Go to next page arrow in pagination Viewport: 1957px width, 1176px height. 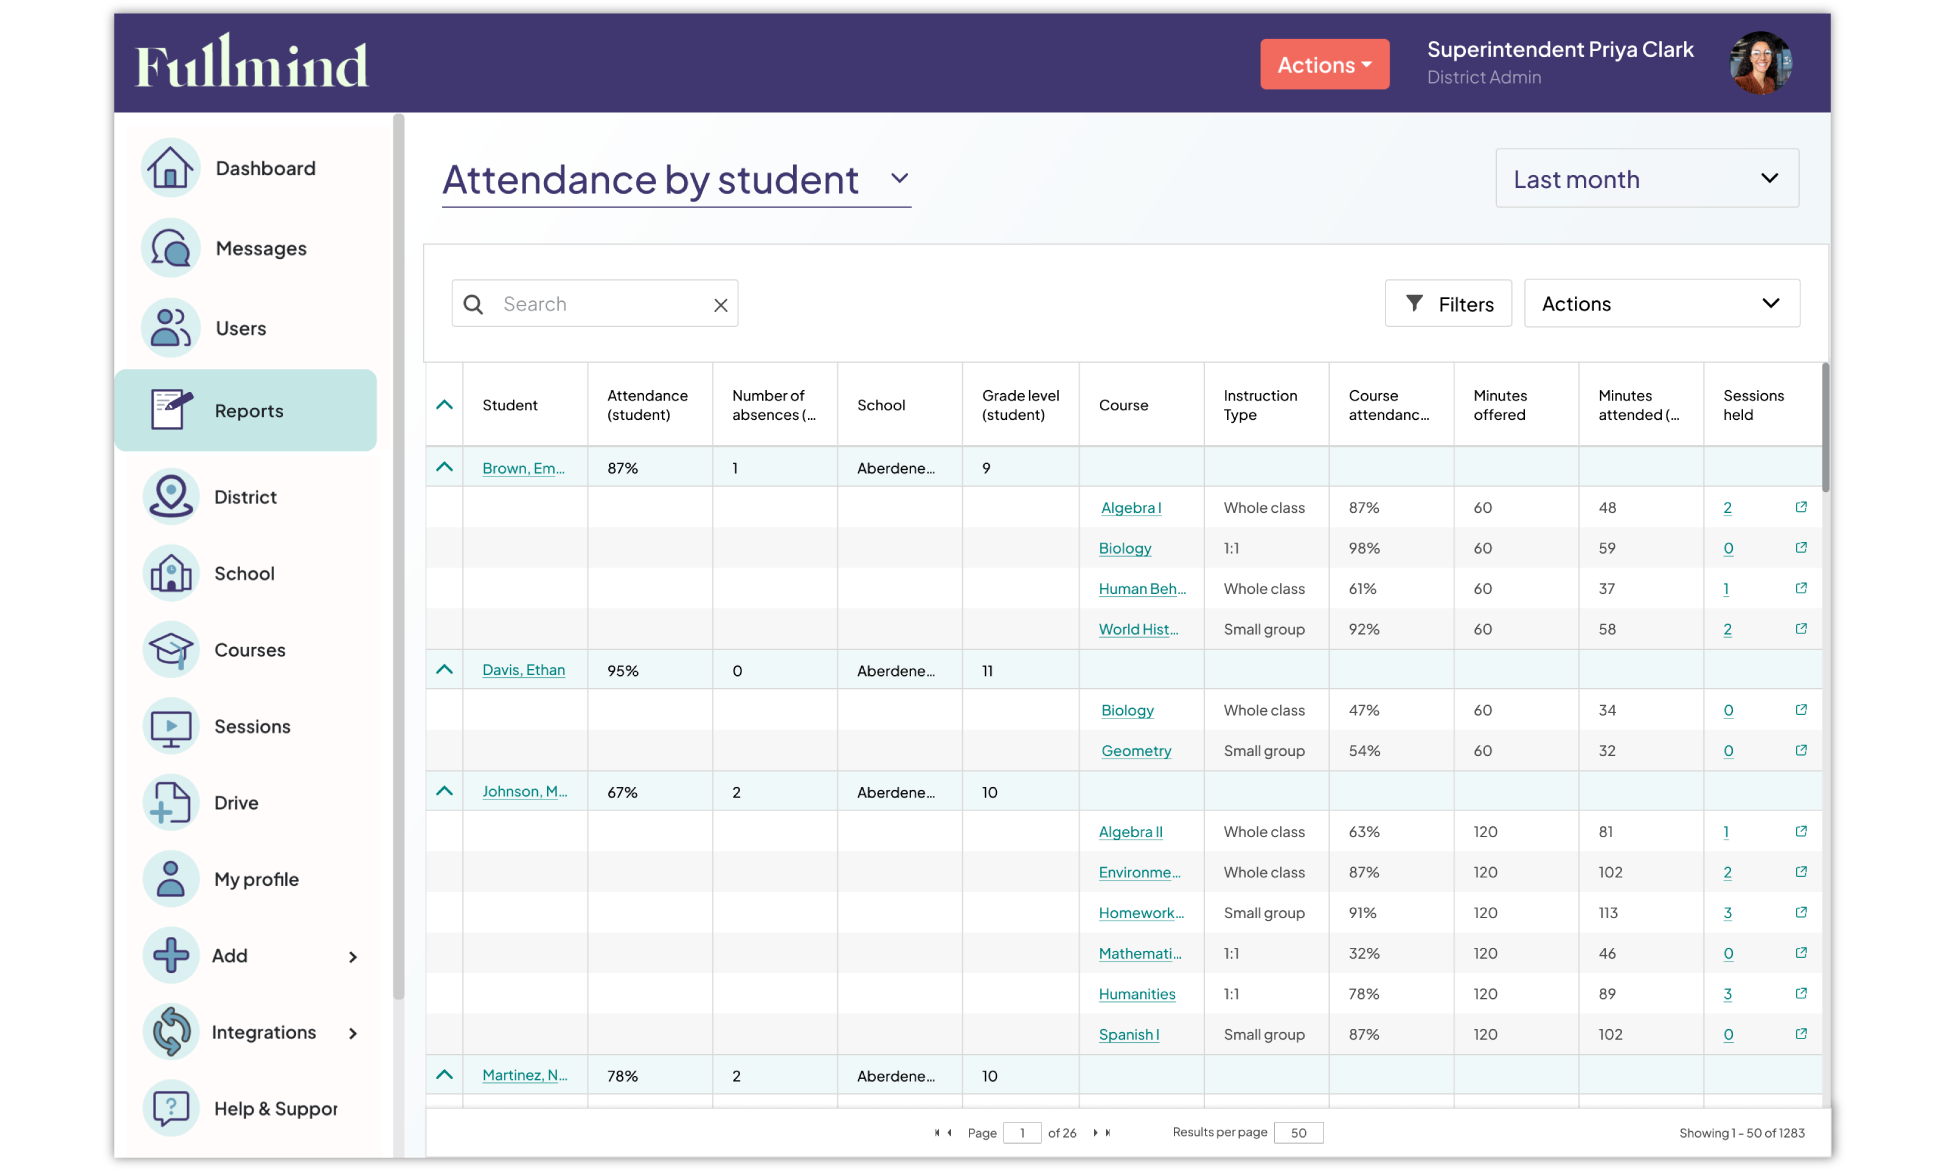1095,1133
